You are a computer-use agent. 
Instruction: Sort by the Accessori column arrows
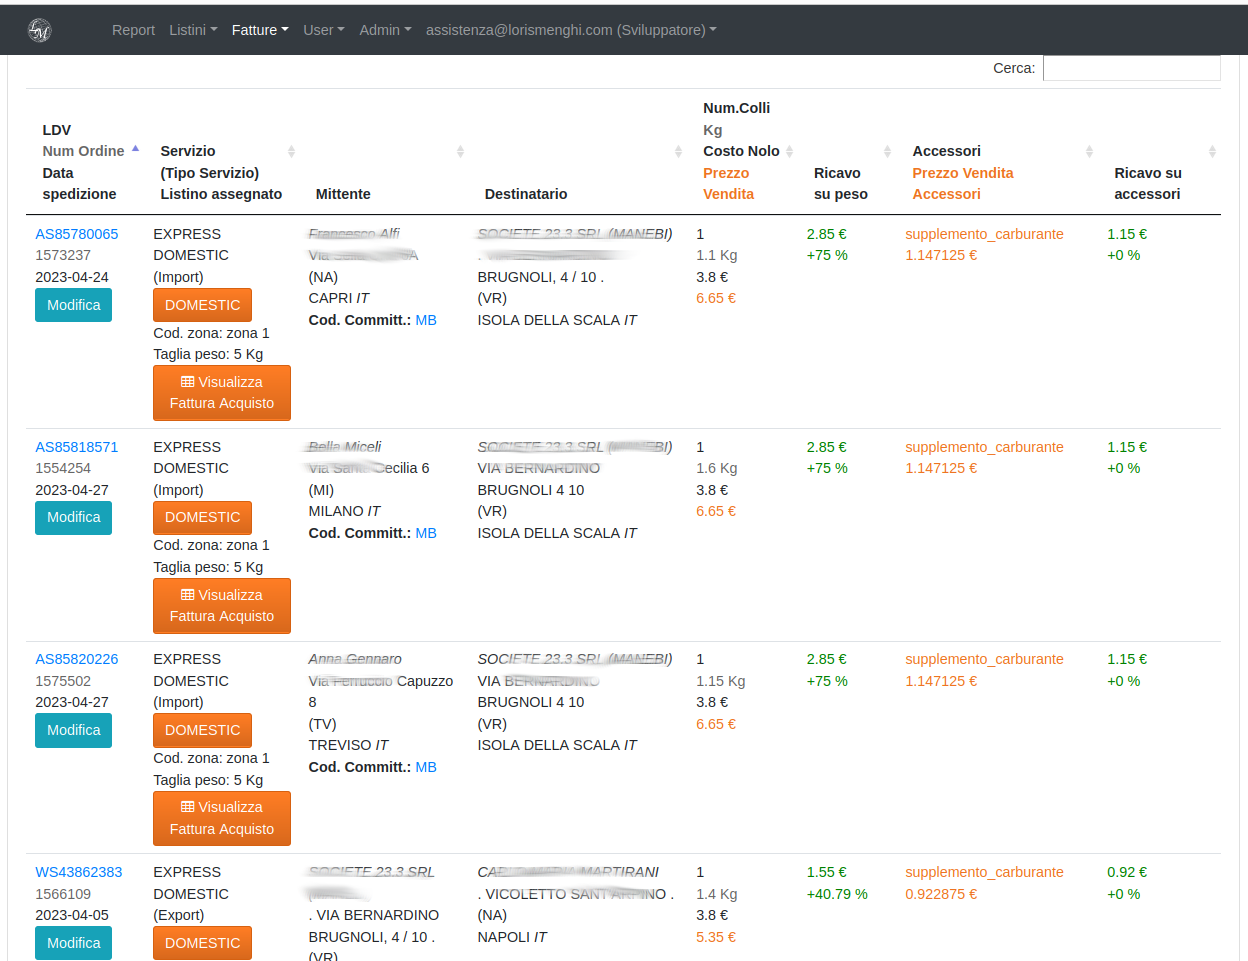[1089, 151]
